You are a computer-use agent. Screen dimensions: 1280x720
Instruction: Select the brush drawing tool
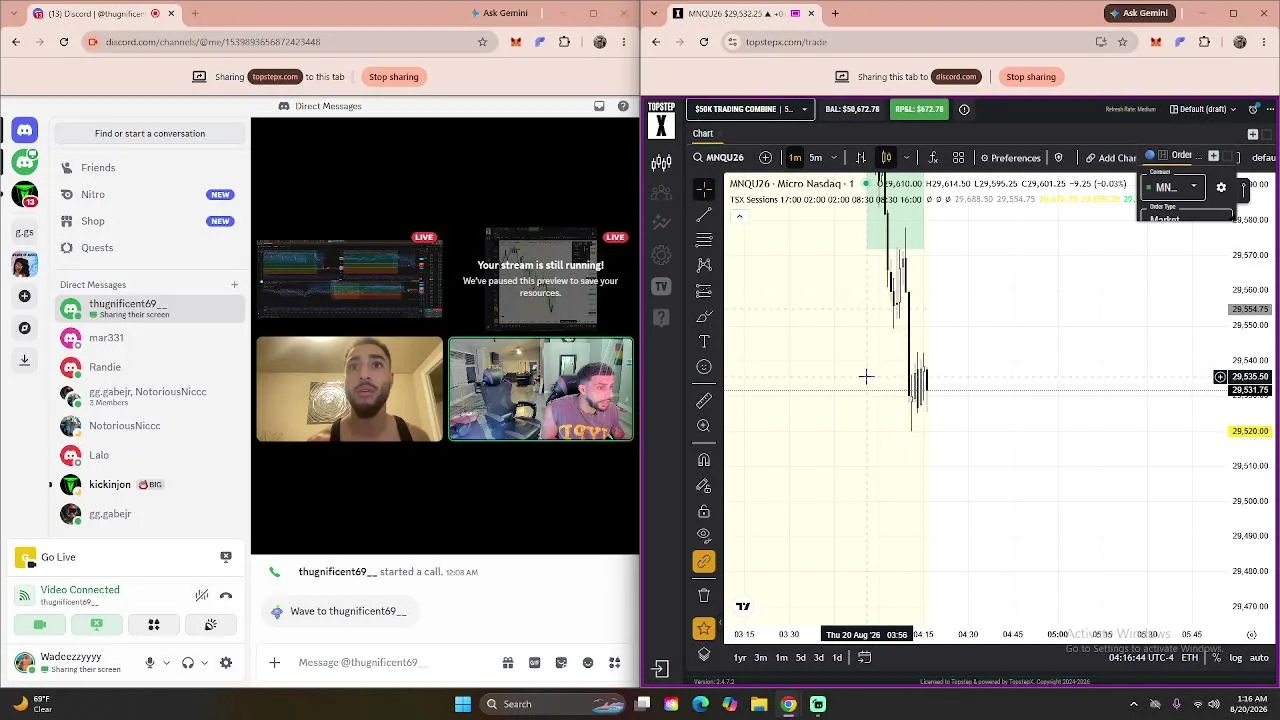(x=704, y=316)
